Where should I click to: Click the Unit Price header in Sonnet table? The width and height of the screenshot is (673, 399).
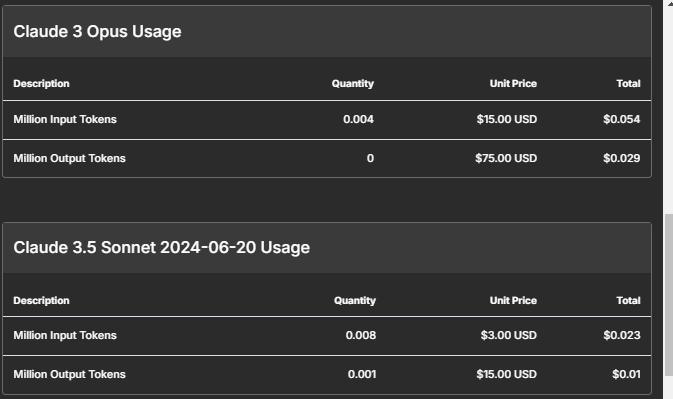(513, 301)
